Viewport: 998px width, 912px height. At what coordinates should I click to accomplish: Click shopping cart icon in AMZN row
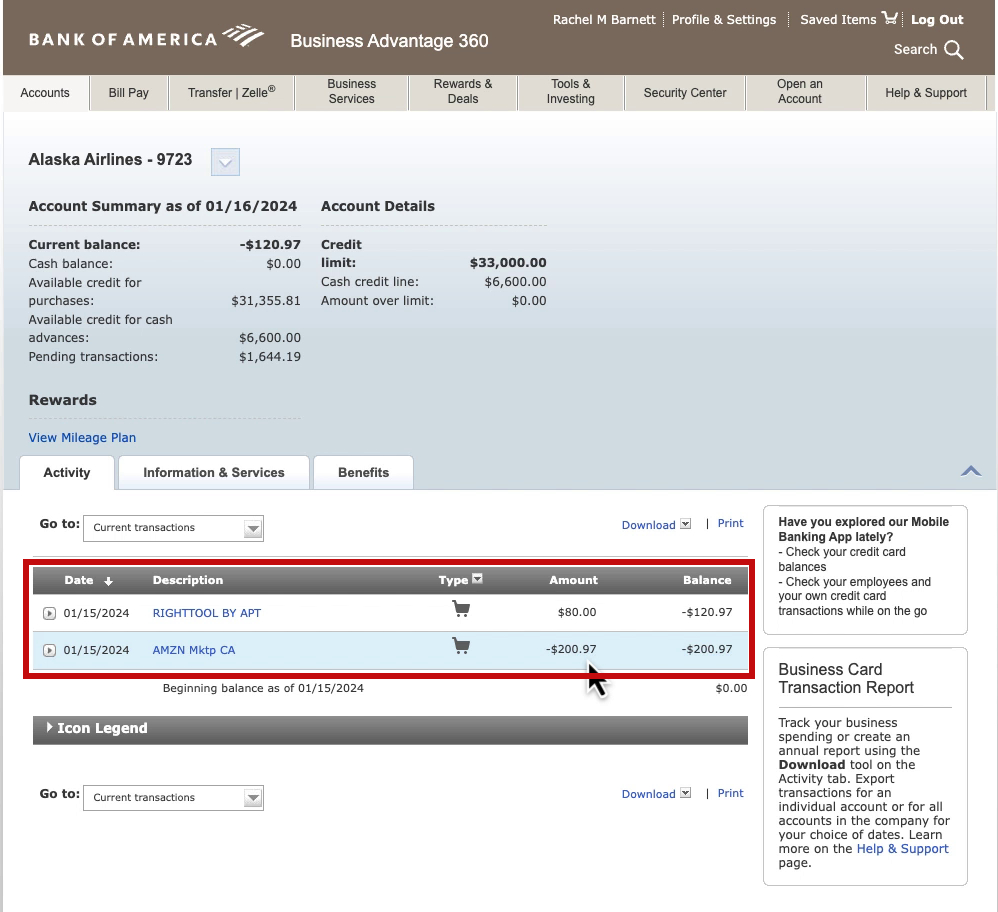pyautogui.click(x=461, y=646)
